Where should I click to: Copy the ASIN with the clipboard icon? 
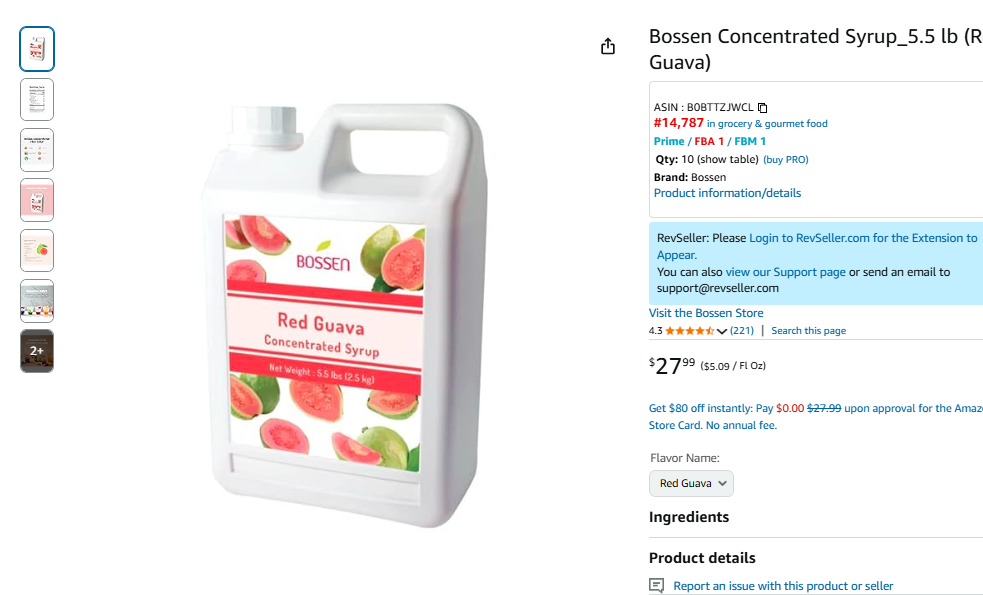pos(763,108)
